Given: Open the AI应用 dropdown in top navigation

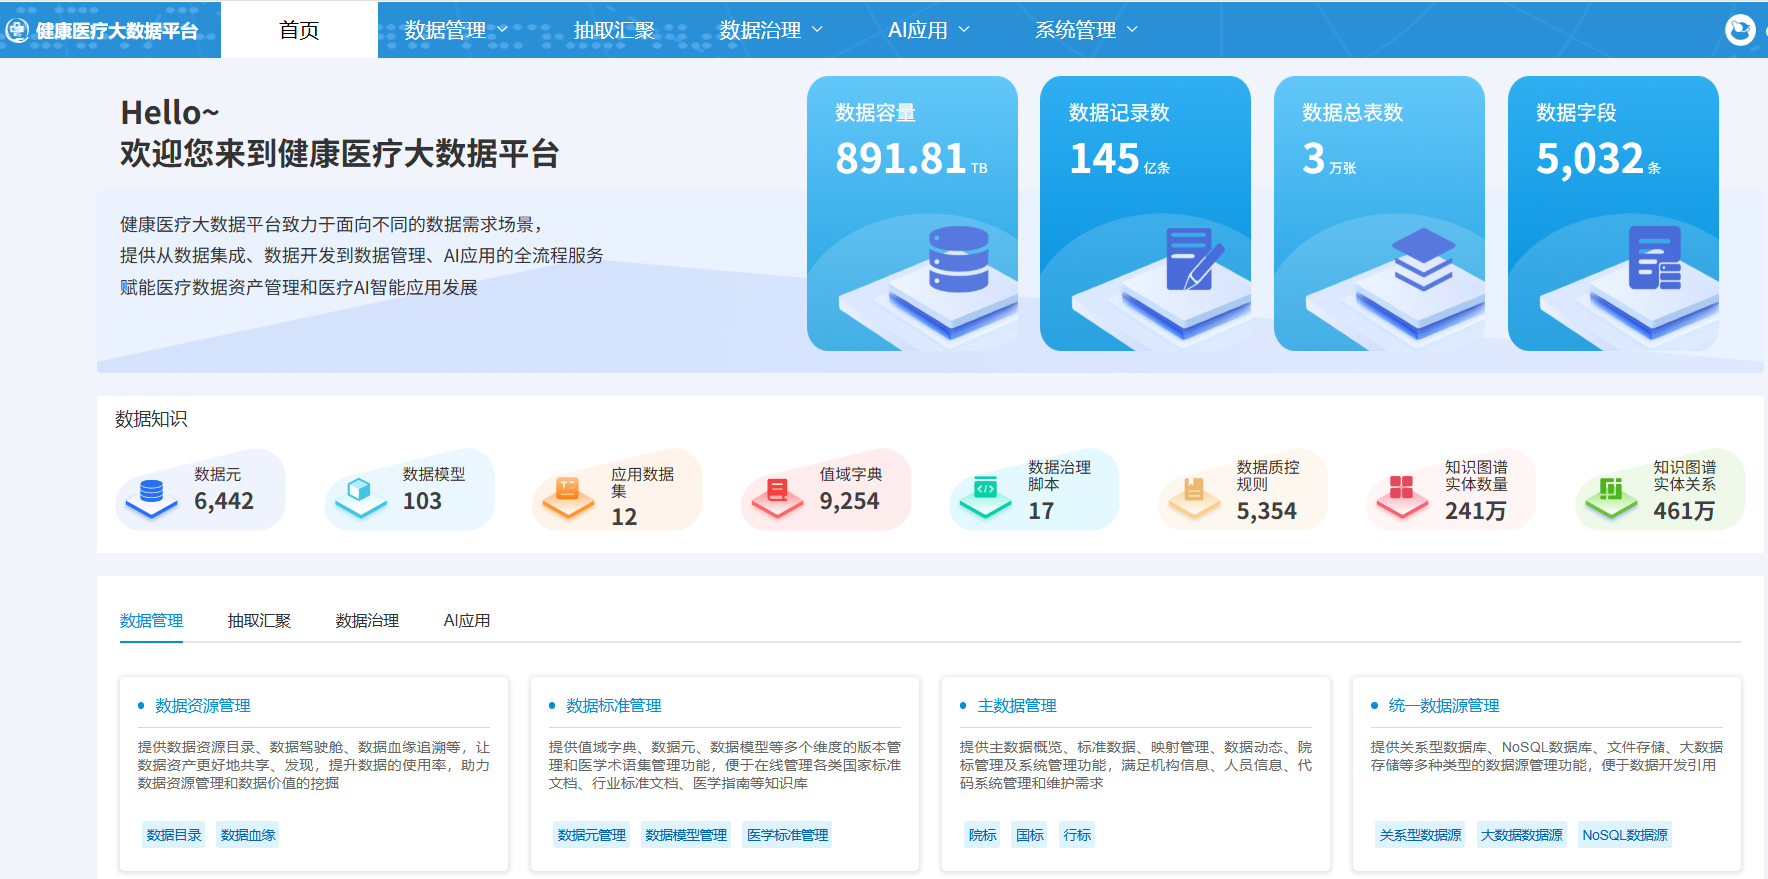Looking at the screenshot, I should pyautogui.click(x=928, y=30).
